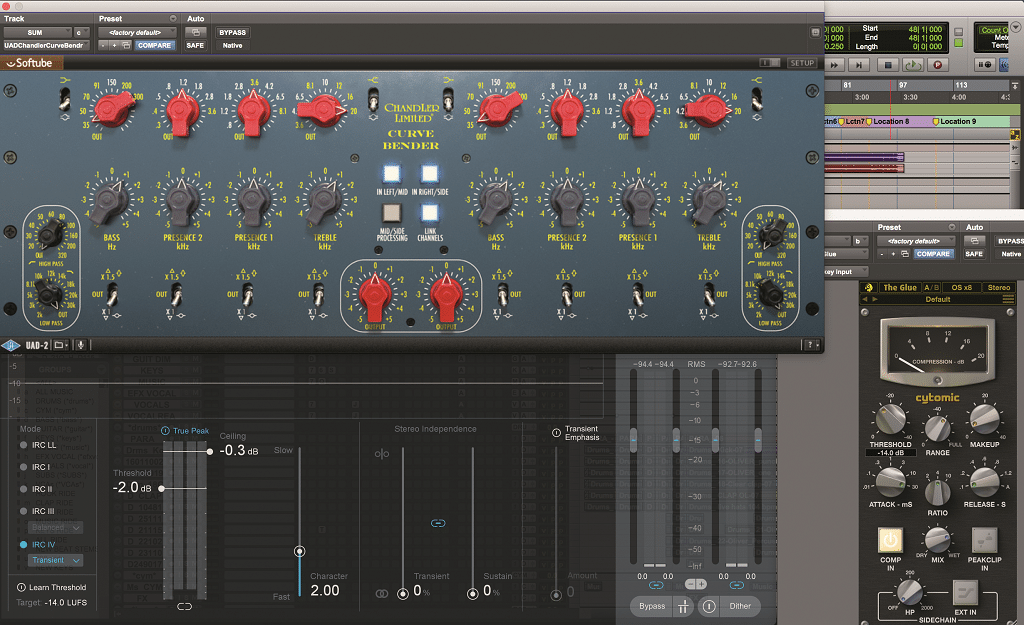The image size is (1024, 625).
Task: Click the Location 8 marker
Action: click(x=887, y=121)
